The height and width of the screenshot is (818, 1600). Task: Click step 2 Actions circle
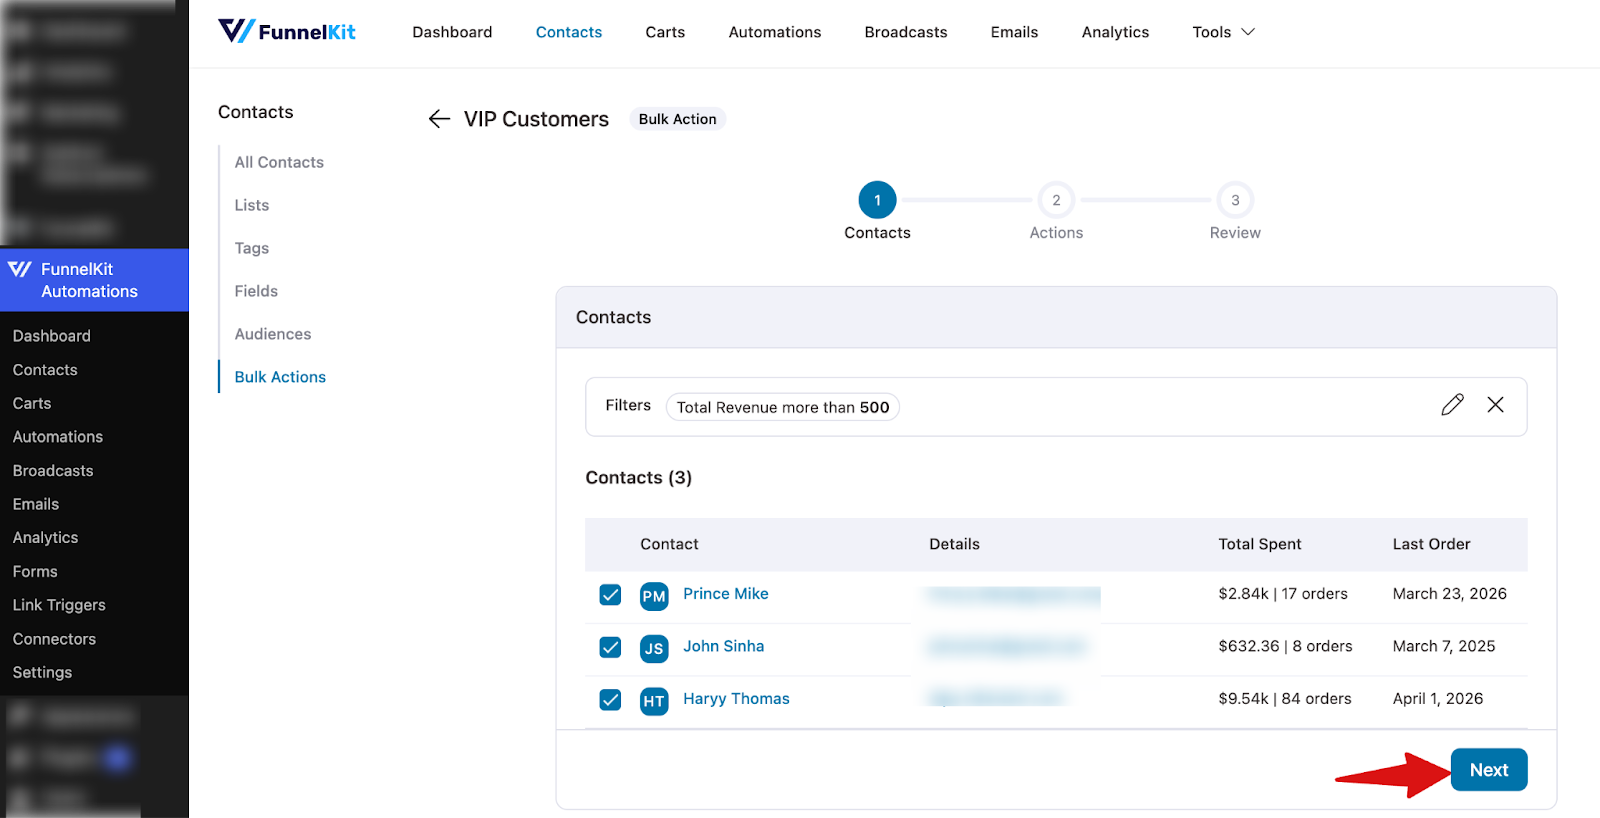(1056, 200)
